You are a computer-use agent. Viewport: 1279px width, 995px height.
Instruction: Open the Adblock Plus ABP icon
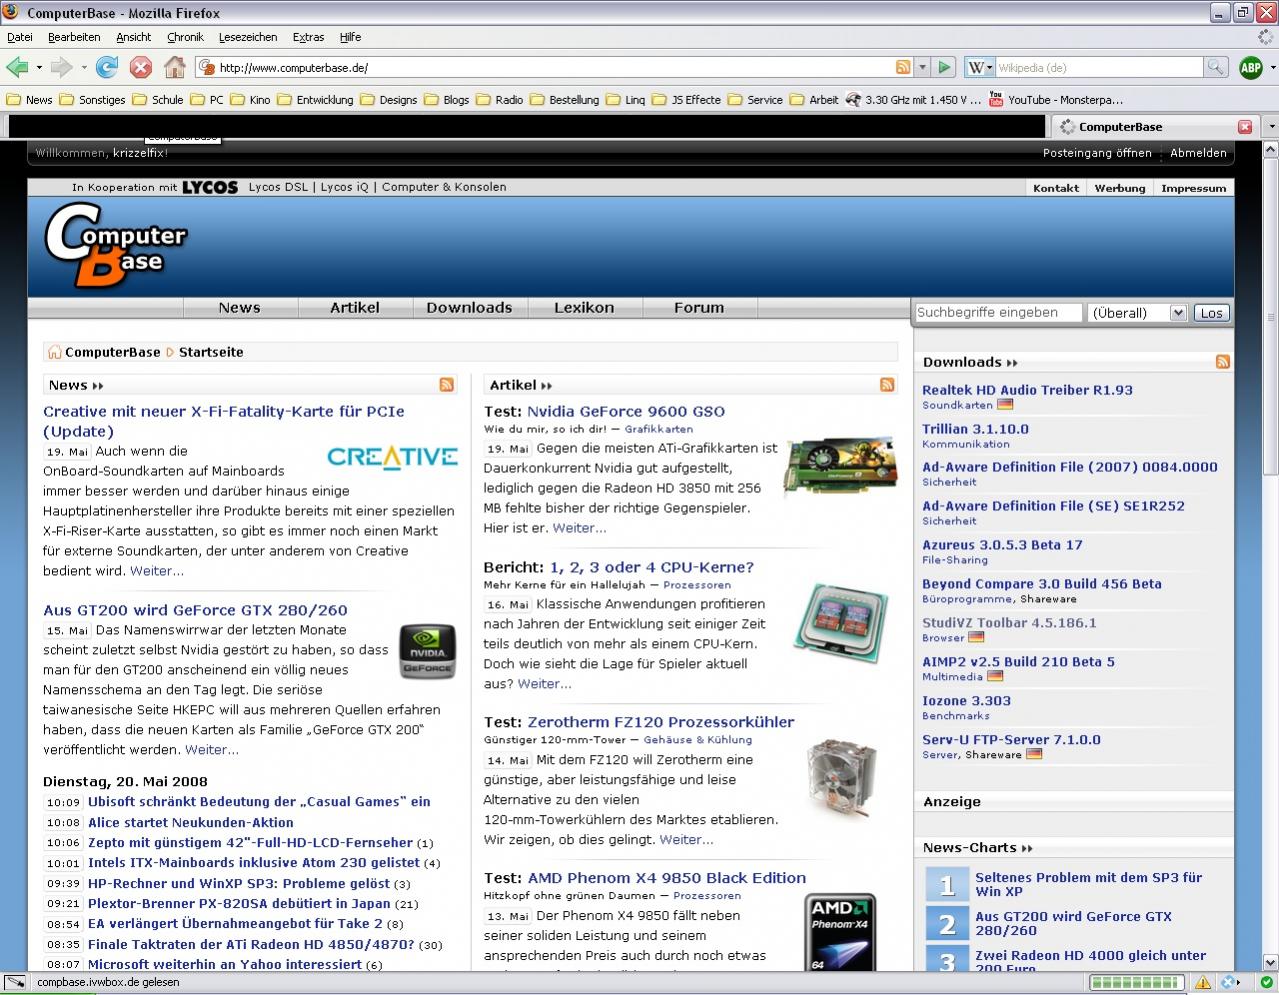coord(1250,67)
